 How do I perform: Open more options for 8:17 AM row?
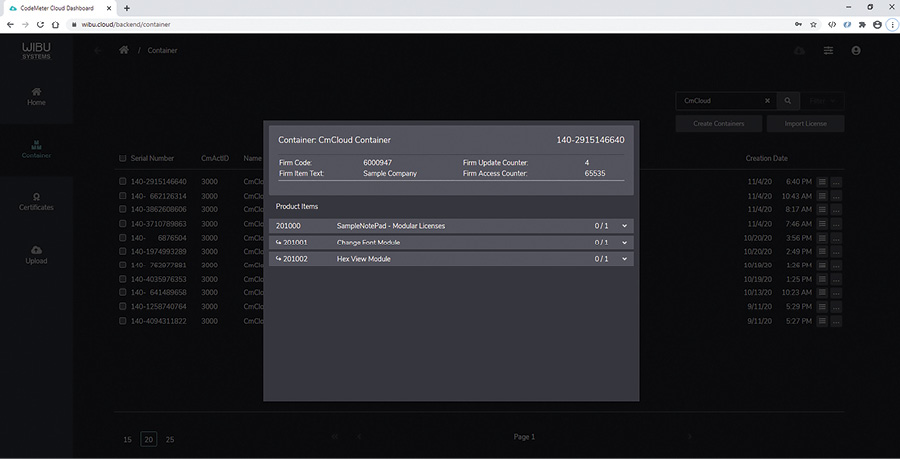tap(836, 209)
